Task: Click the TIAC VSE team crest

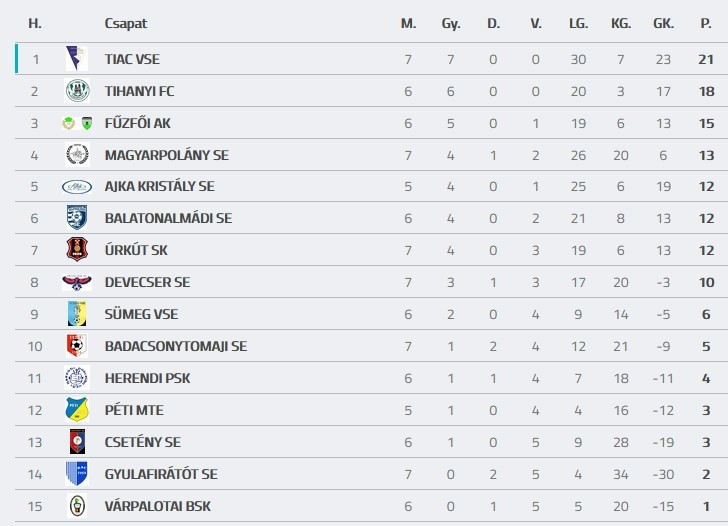Action: 76,59
